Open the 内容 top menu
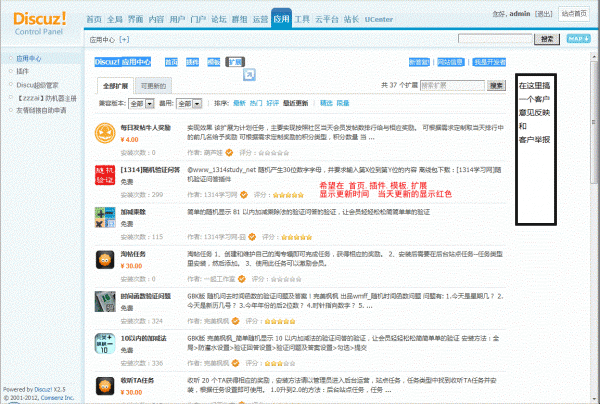The height and width of the screenshot is (404, 600). click(x=156, y=19)
